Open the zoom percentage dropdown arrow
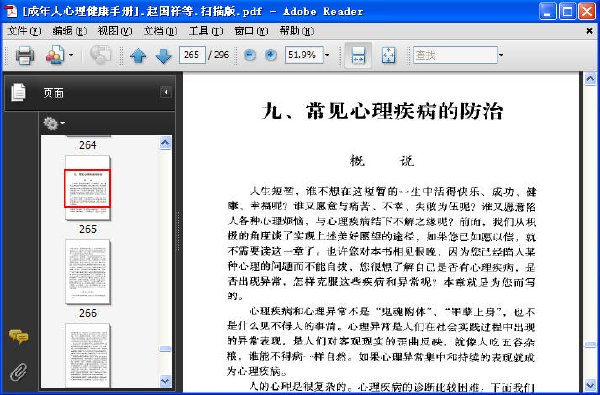The height and width of the screenshot is (395, 600). (x=327, y=55)
